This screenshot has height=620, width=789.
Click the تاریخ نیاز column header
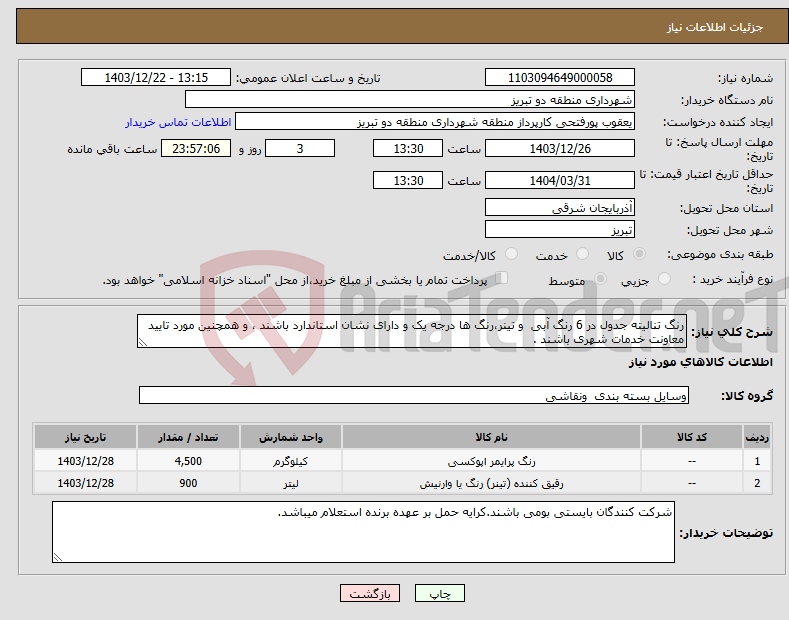[x=86, y=437]
